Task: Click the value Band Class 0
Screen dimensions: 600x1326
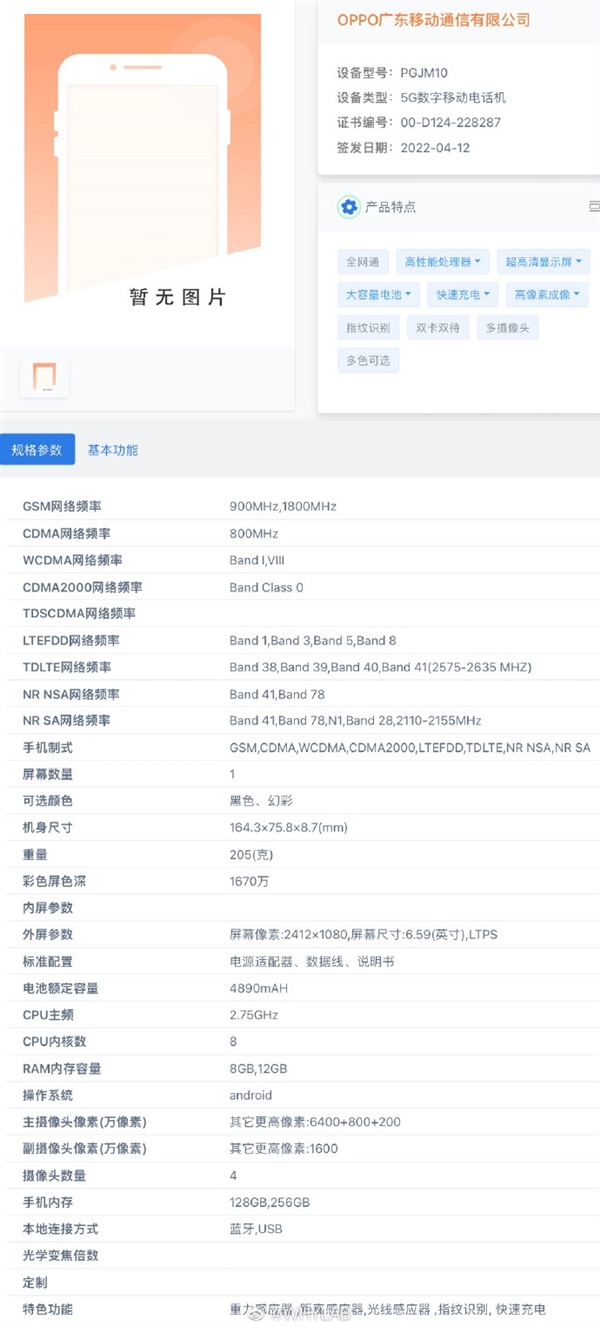Action: click(x=266, y=587)
